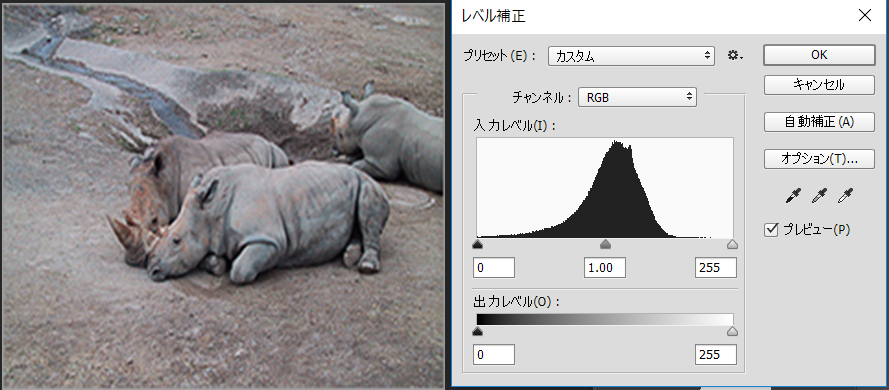Viewport: 889px width, 390px height.
Task: Click the input shadow value field 0
Action: click(494, 268)
